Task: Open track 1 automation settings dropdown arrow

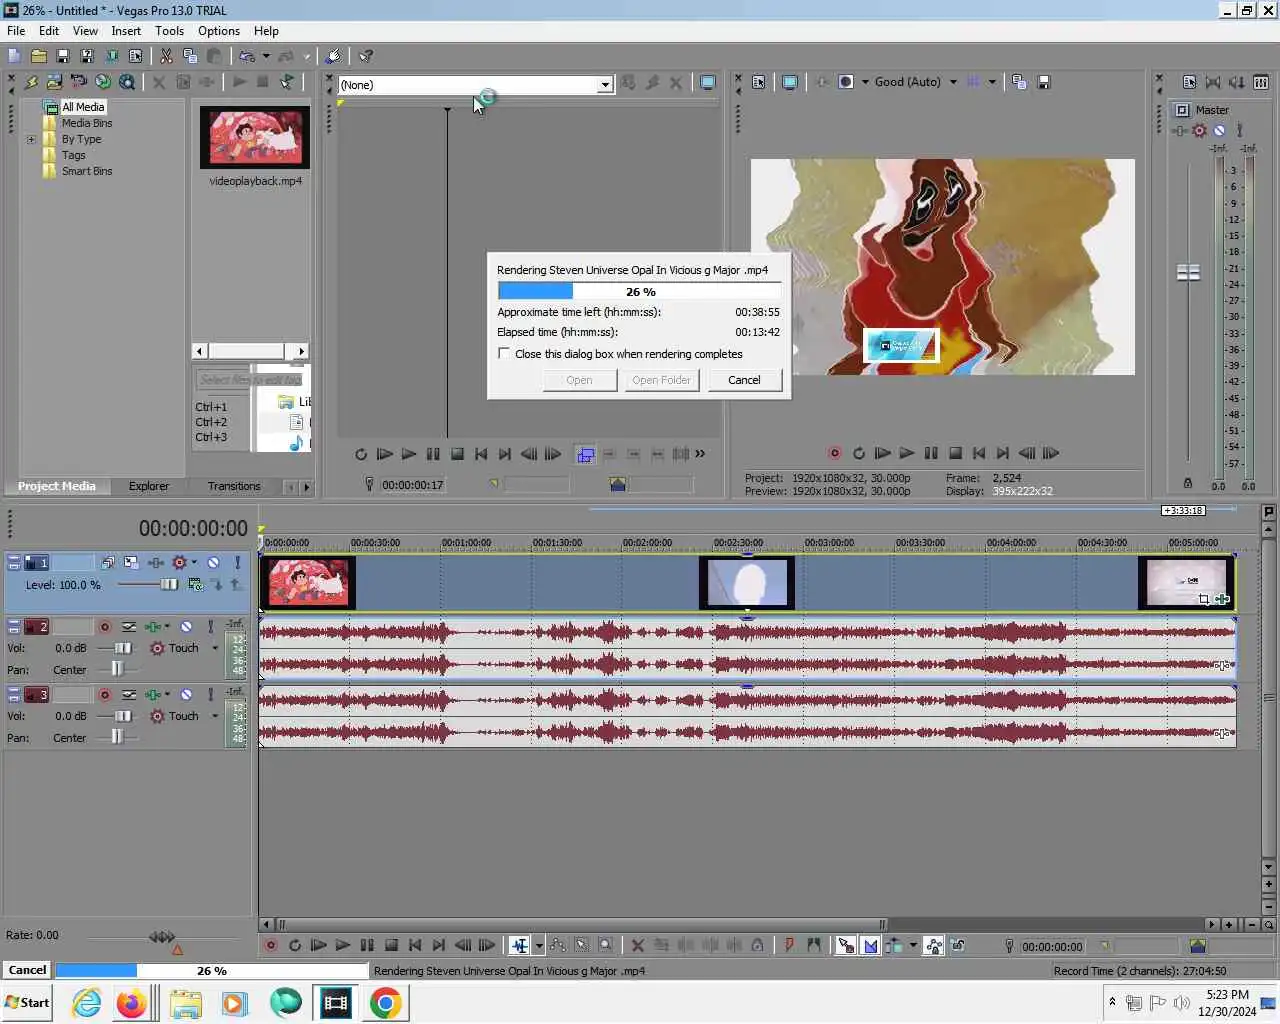Action: click(x=194, y=563)
